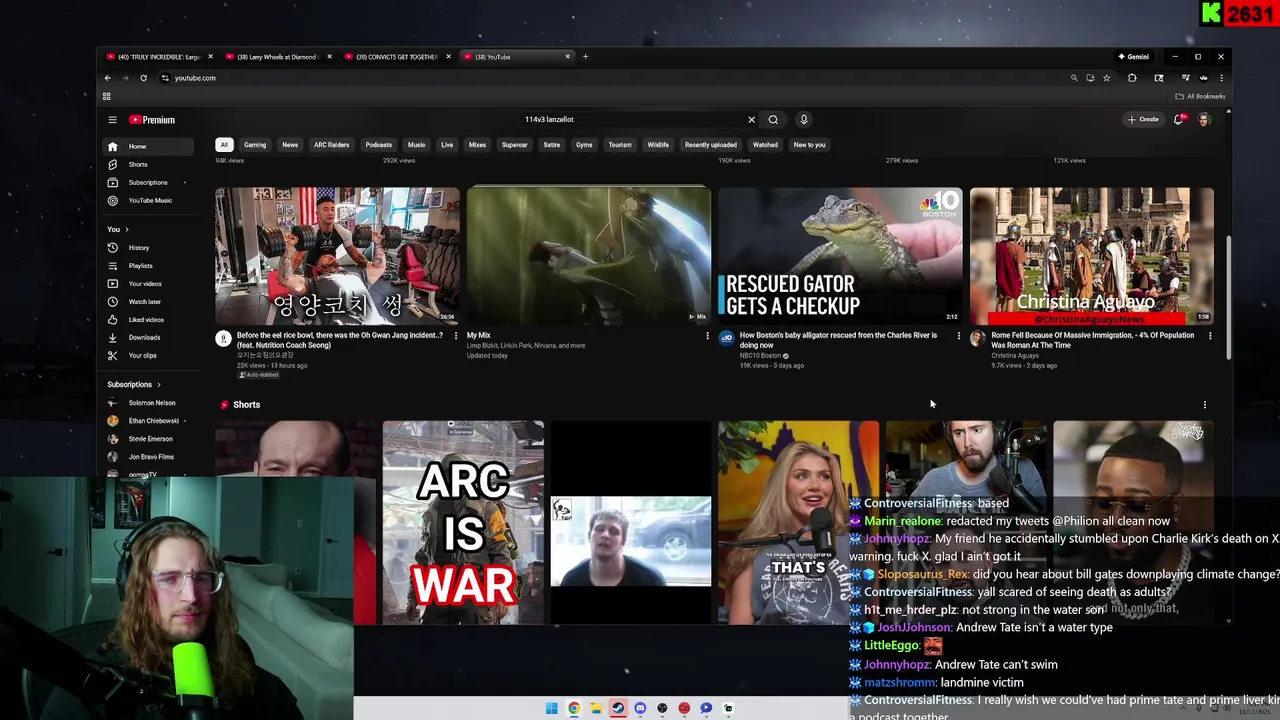Open Downloads in the sidebar
The width and height of the screenshot is (1280, 720).
point(148,337)
